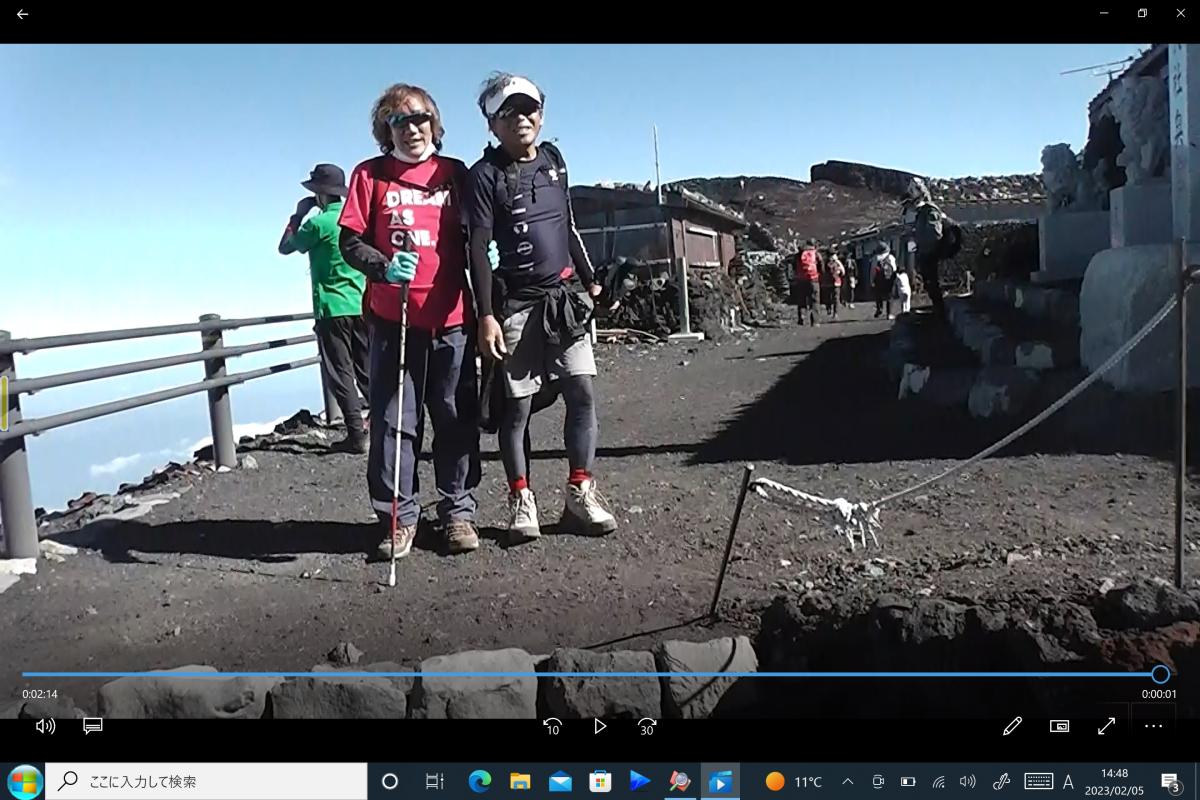Toggle the IME input mode A indicator
Image resolution: width=1200 pixels, height=800 pixels.
click(x=1068, y=781)
